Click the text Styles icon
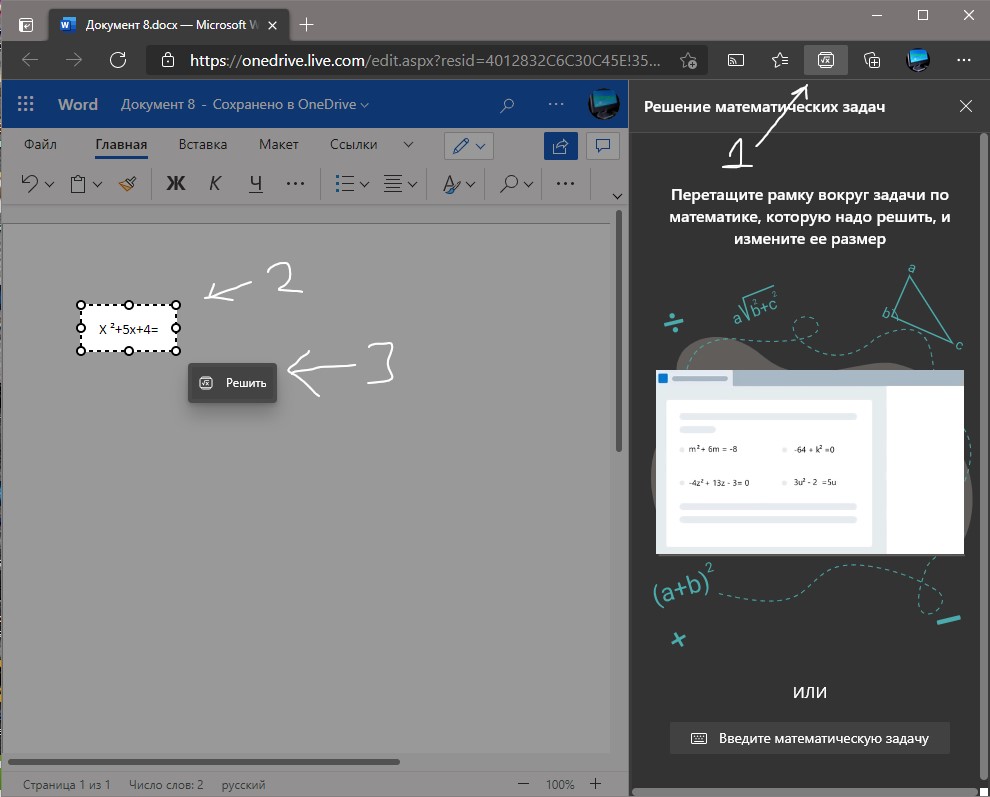The image size is (990, 797). click(451, 184)
